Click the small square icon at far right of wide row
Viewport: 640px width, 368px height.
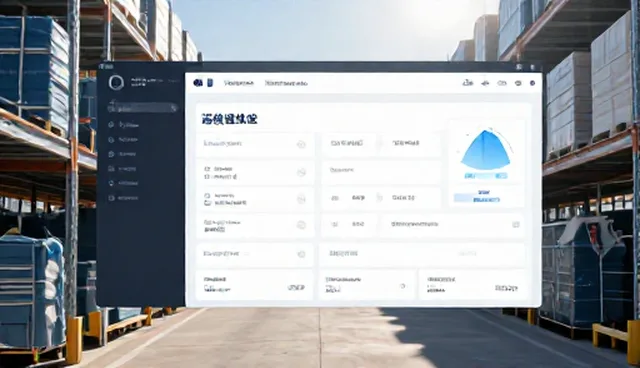click(516, 224)
